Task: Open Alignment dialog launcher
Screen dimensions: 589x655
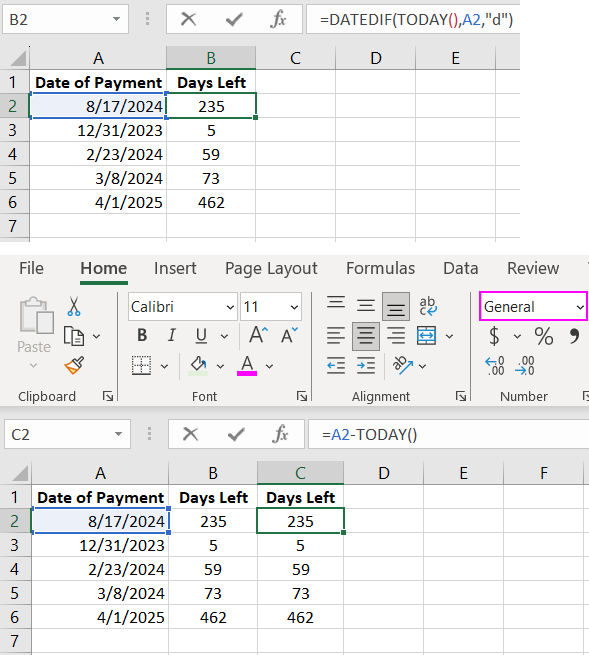Action: [461, 396]
